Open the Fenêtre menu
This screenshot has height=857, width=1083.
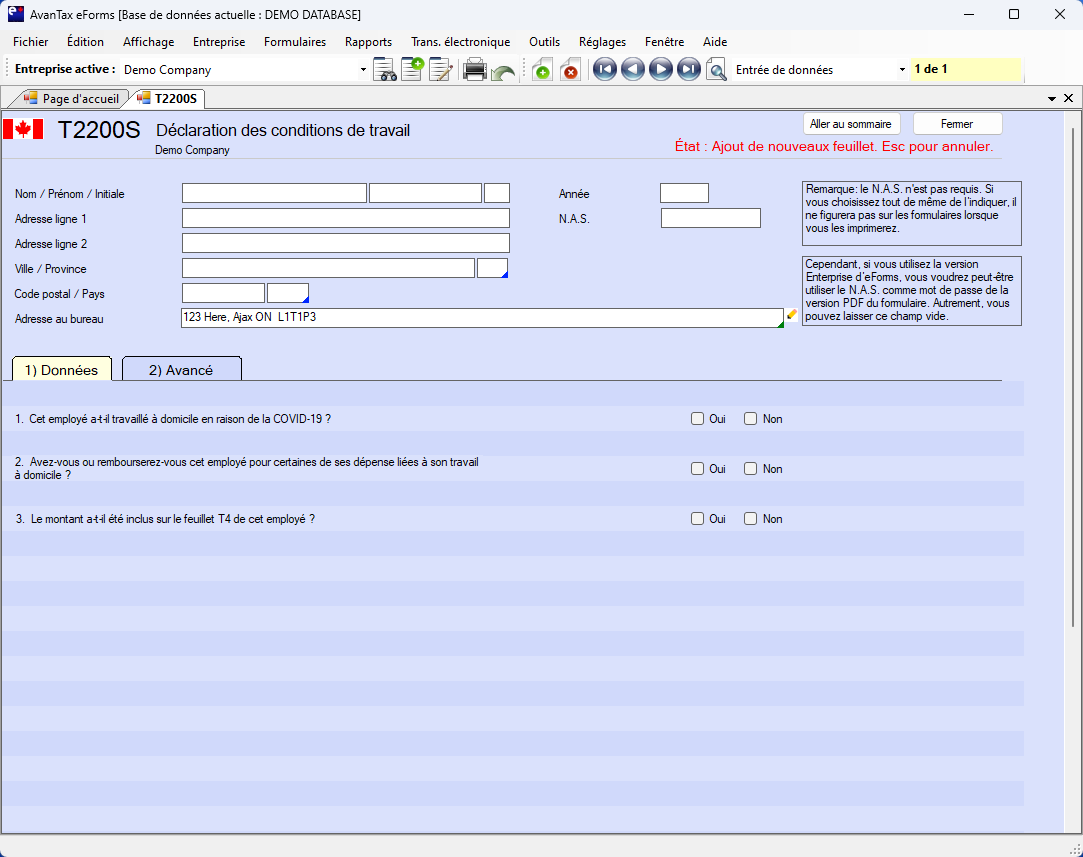click(x=664, y=42)
